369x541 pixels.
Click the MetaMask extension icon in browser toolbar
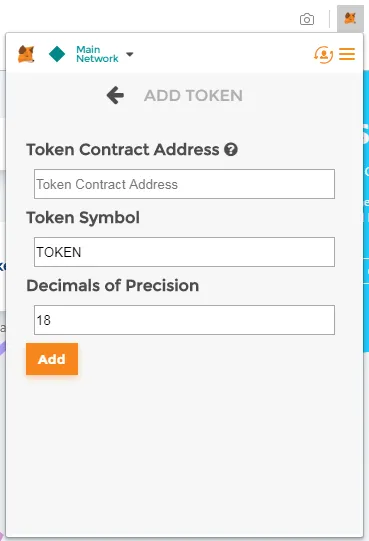click(x=350, y=19)
